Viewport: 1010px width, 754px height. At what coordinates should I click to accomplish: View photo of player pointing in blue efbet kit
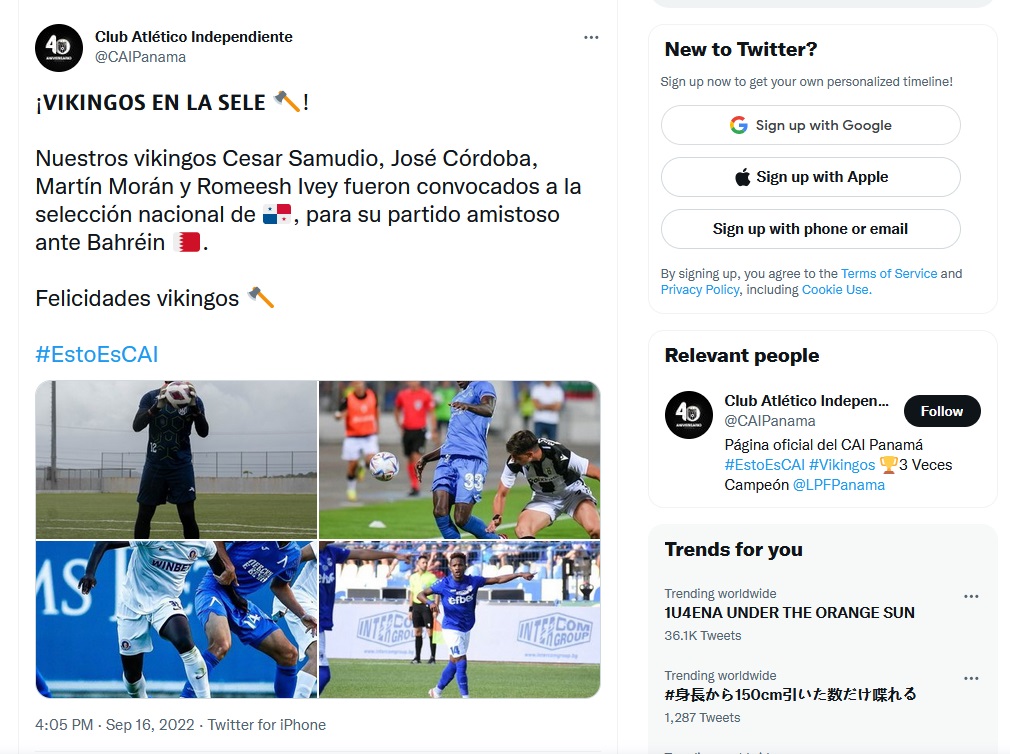point(459,619)
